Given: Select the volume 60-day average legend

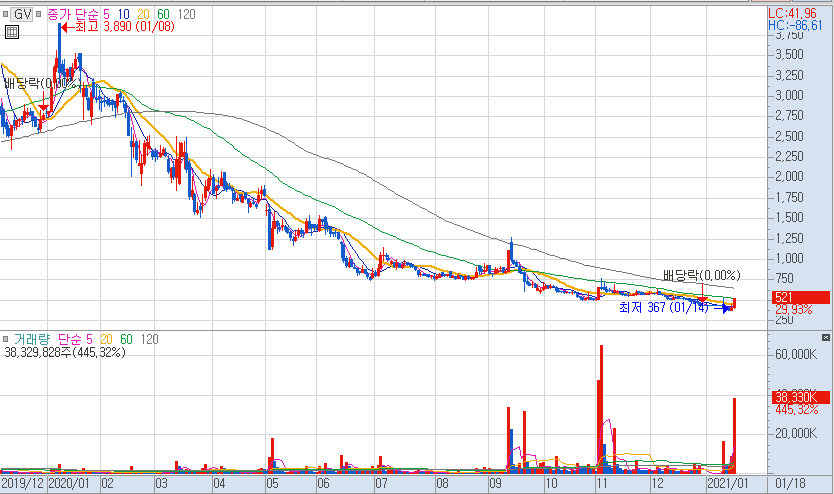Looking at the screenshot, I should (x=126, y=339).
